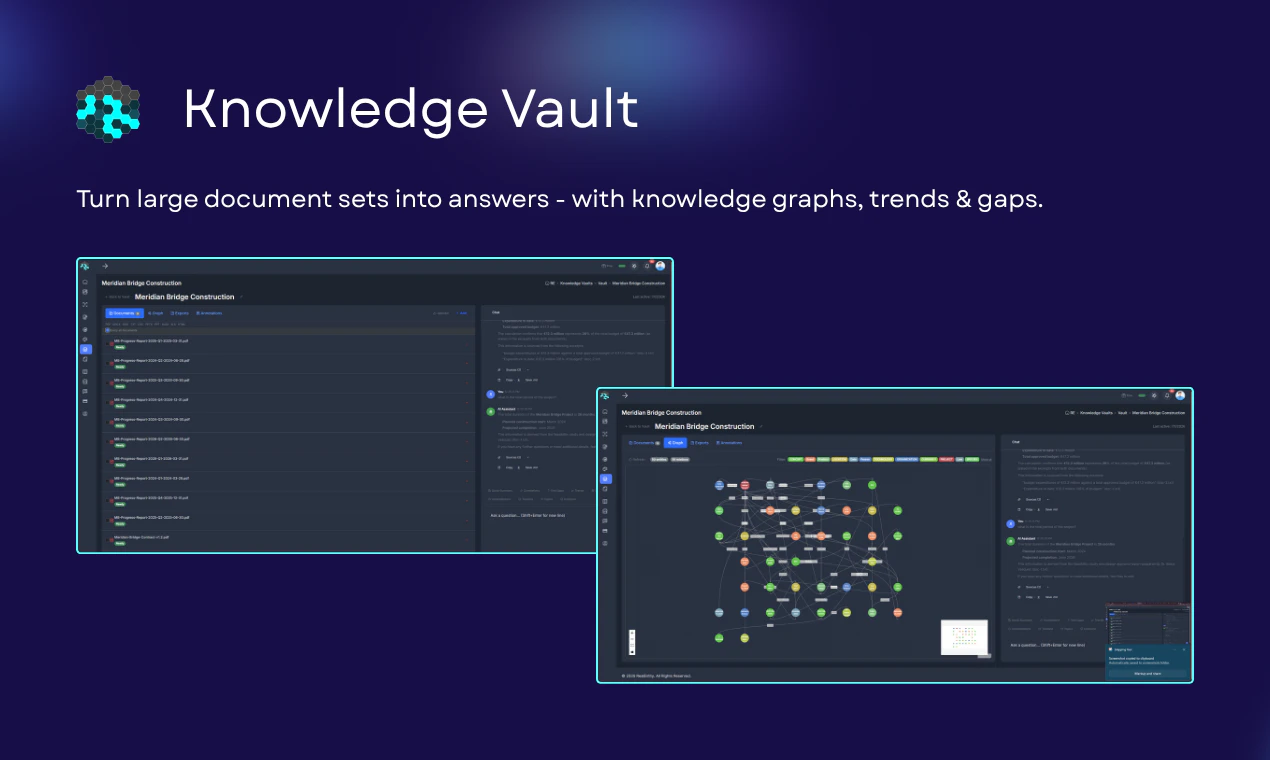This screenshot has height=760, width=1270.
Task: Click the Refresh control above the graph
Action: (x=637, y=460)
